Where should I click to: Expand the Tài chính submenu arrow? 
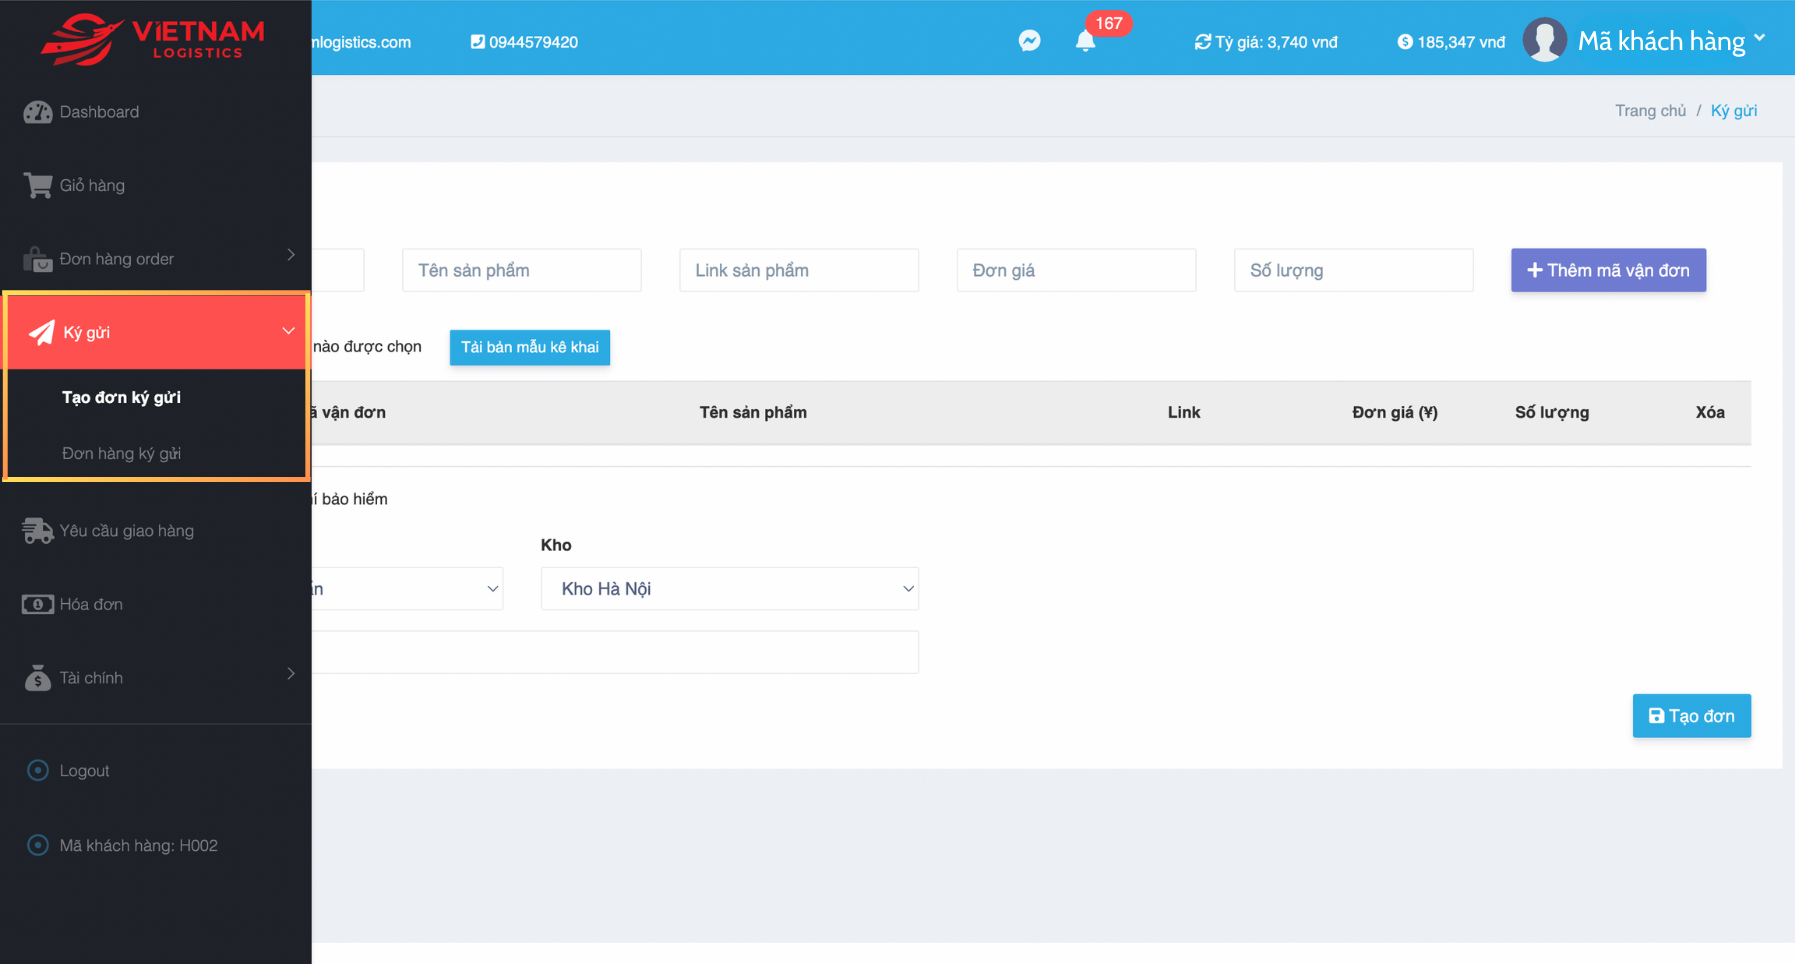291,674
